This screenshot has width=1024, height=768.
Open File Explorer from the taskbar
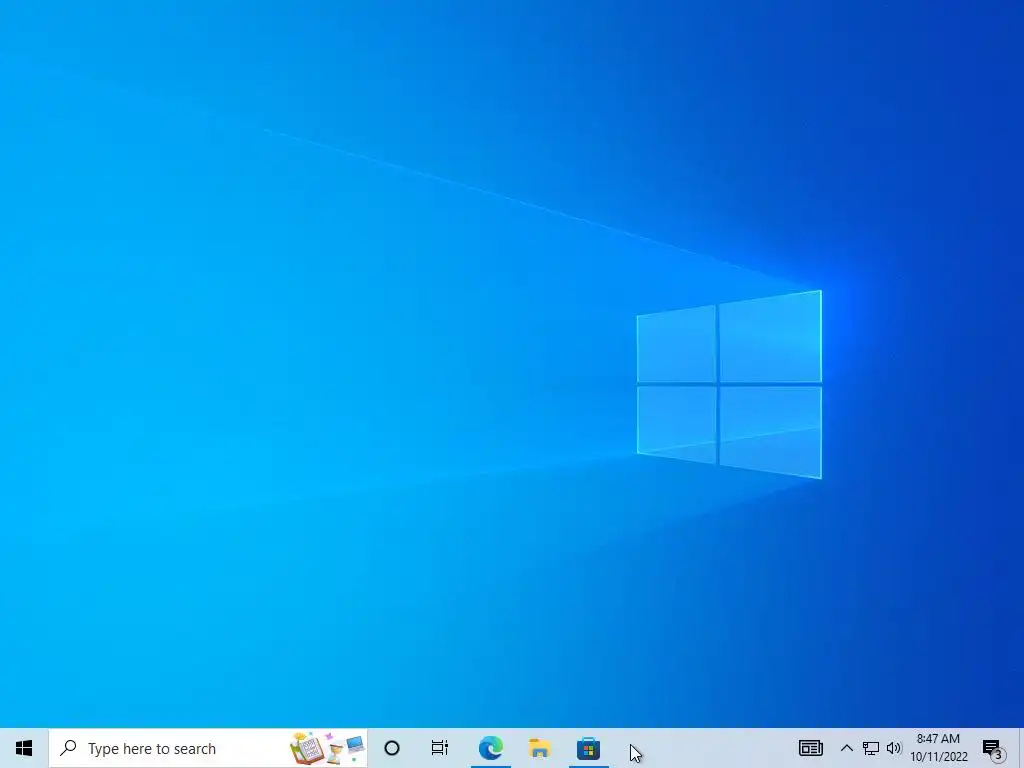click(539, 748)
